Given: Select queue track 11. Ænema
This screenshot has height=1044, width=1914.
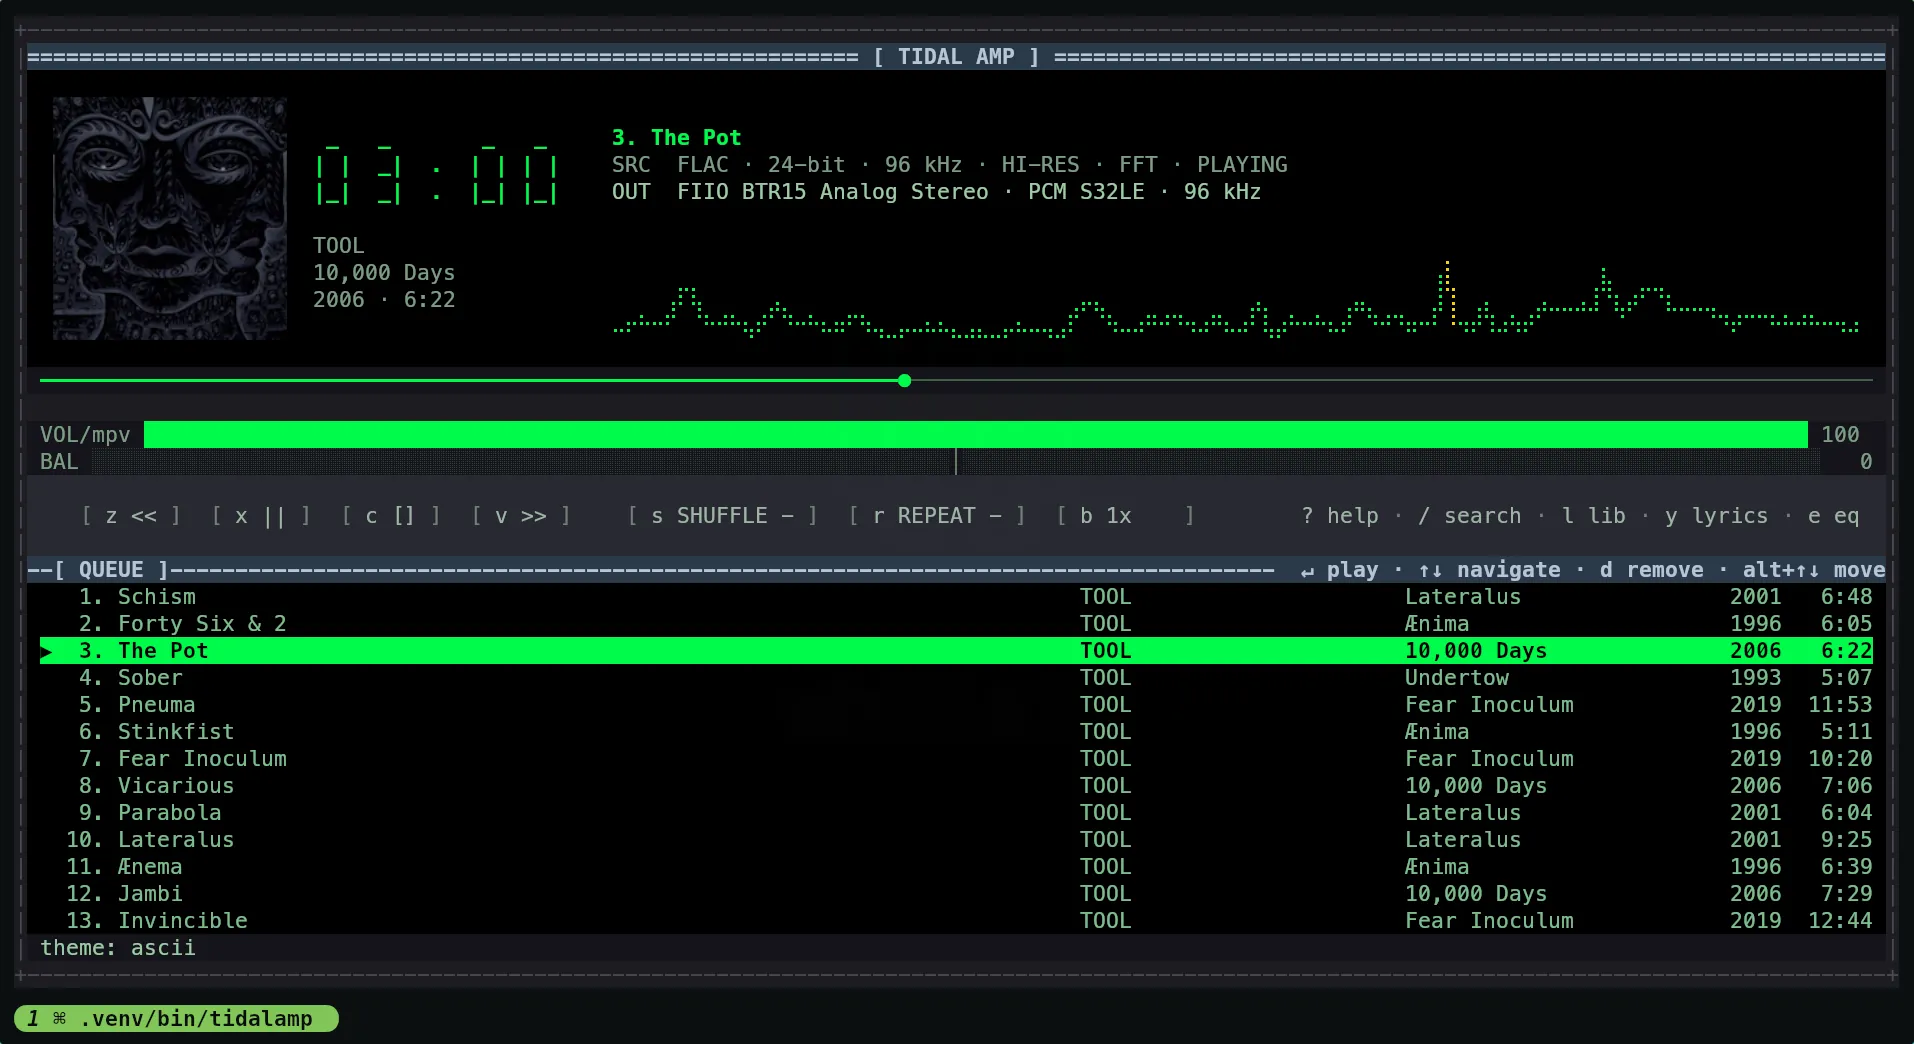Looking at the screenshot, I should point(956,867).
